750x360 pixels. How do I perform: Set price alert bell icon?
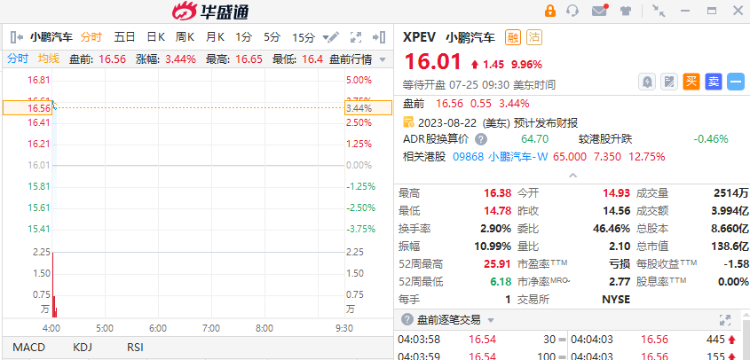[647, 82]
